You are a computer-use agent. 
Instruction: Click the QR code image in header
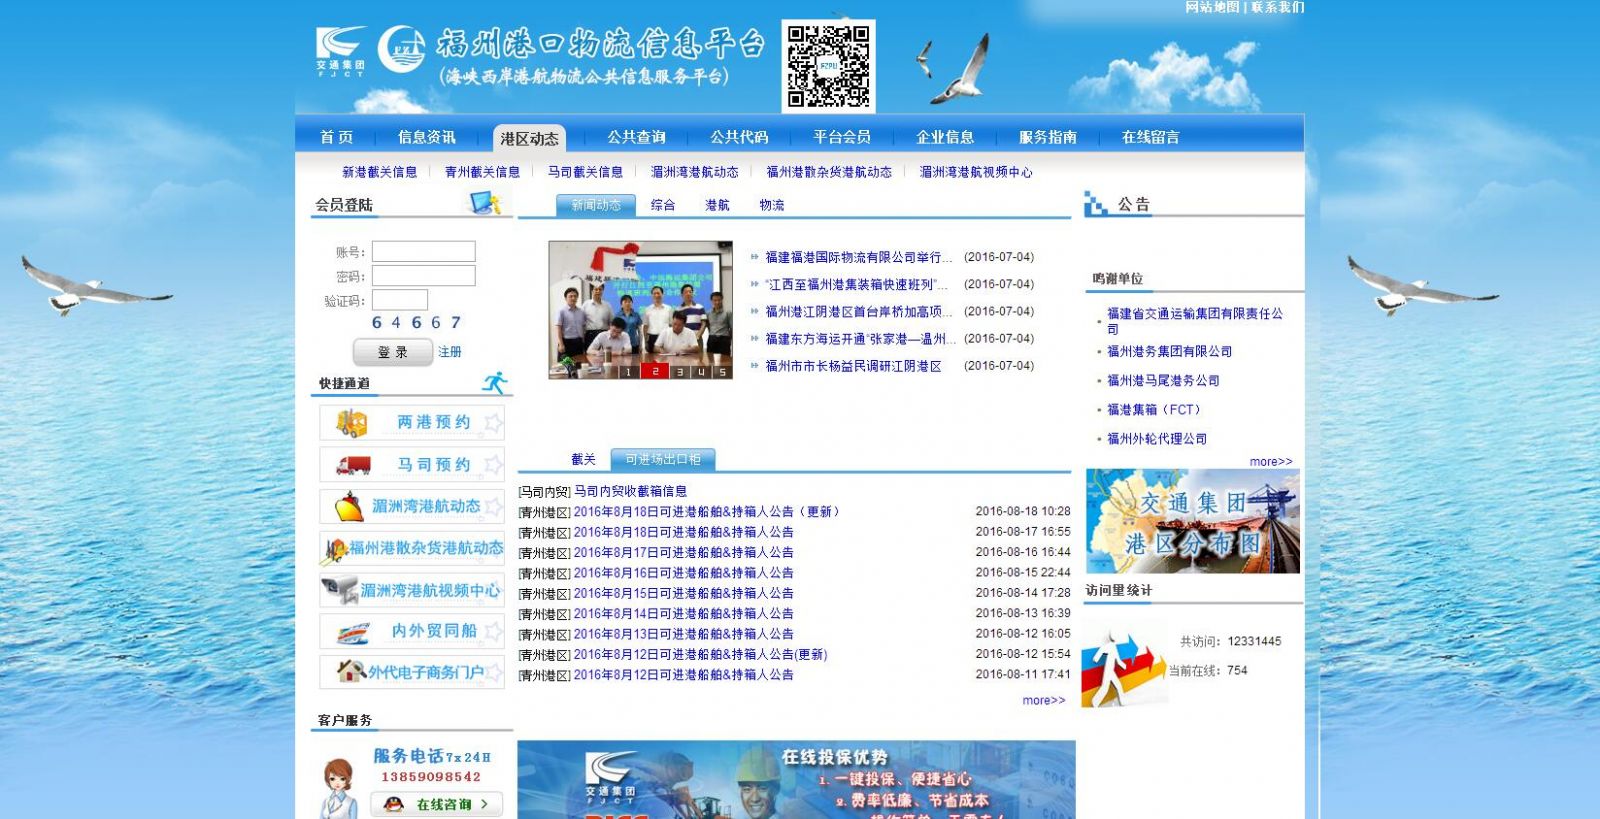(827, 66)
